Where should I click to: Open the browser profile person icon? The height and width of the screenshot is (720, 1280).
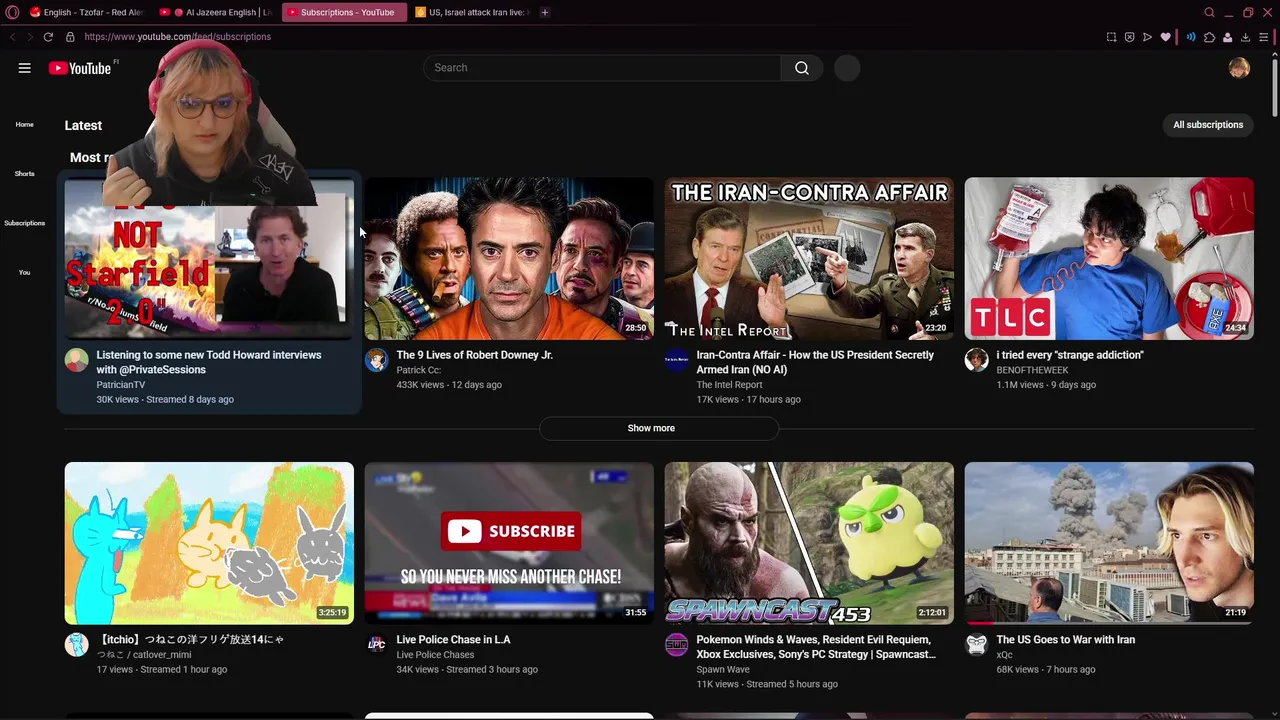1227,37
